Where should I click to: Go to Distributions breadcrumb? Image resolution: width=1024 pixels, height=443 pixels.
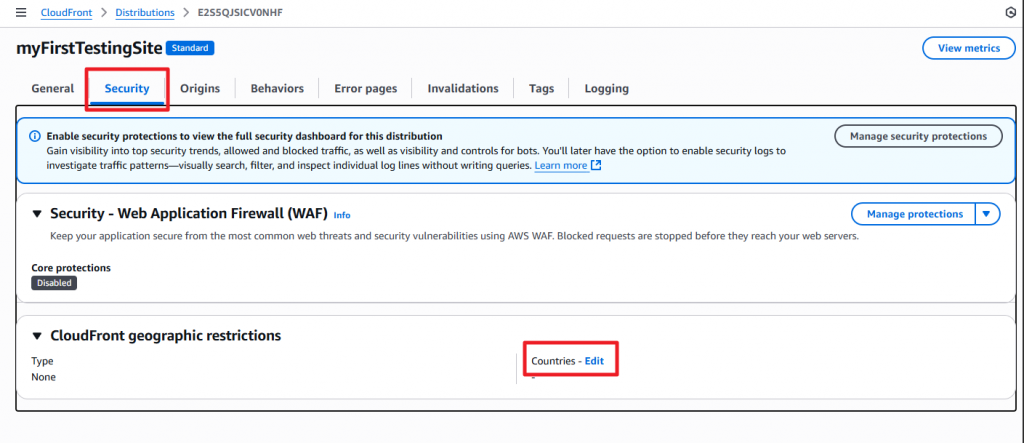145,12
